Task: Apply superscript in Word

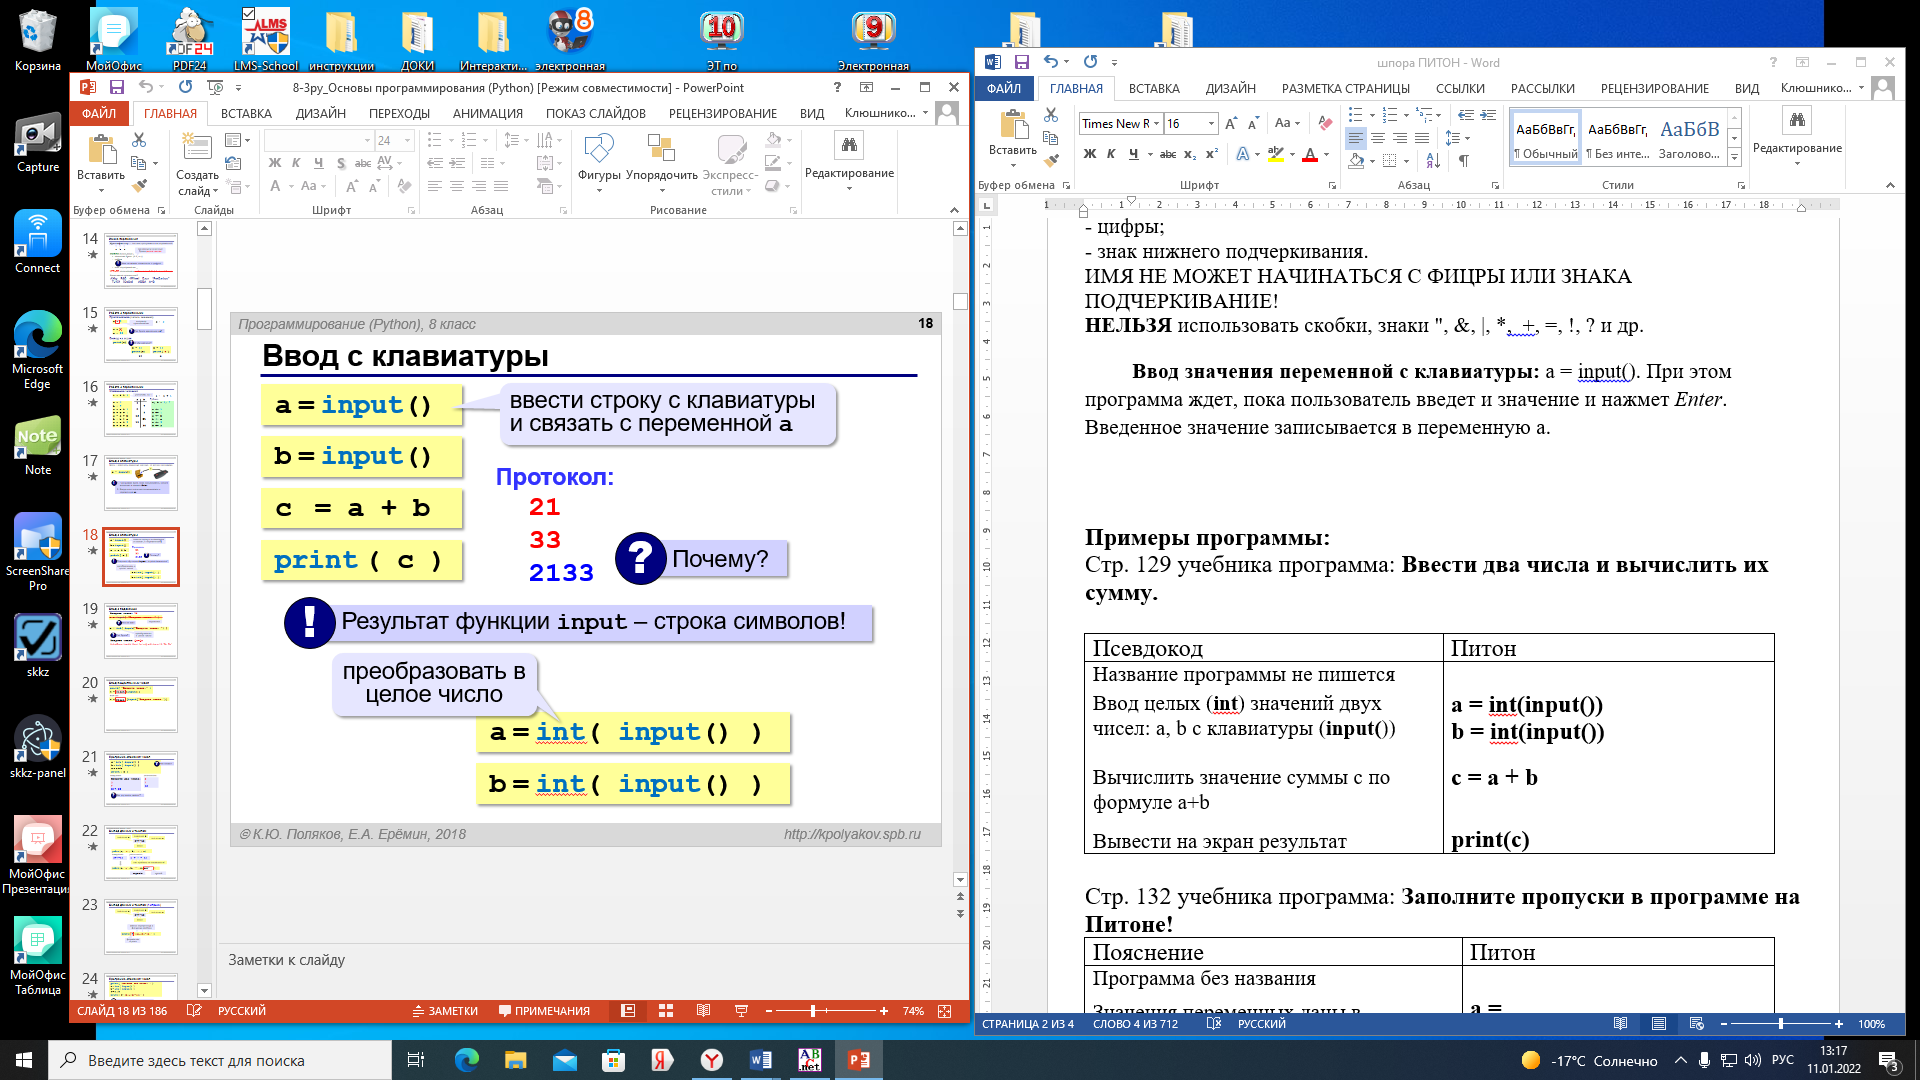Action: tap(1211, 154)
